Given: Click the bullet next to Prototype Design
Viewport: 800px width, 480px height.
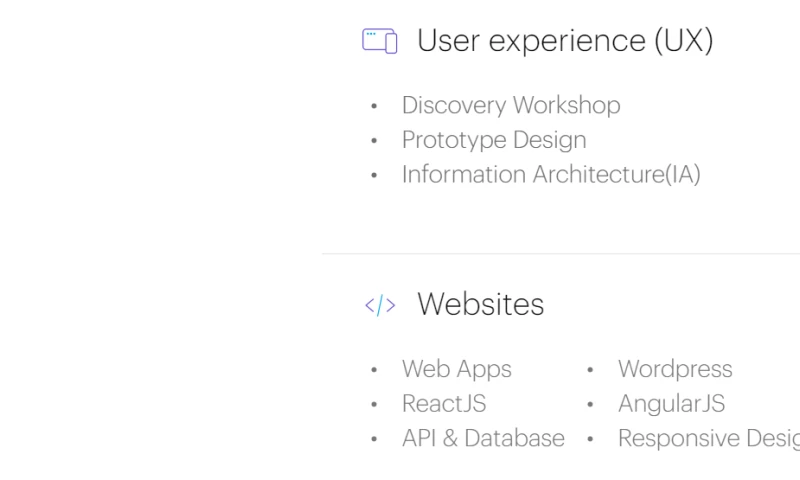Looking at the screenshot, I should 374,141.
